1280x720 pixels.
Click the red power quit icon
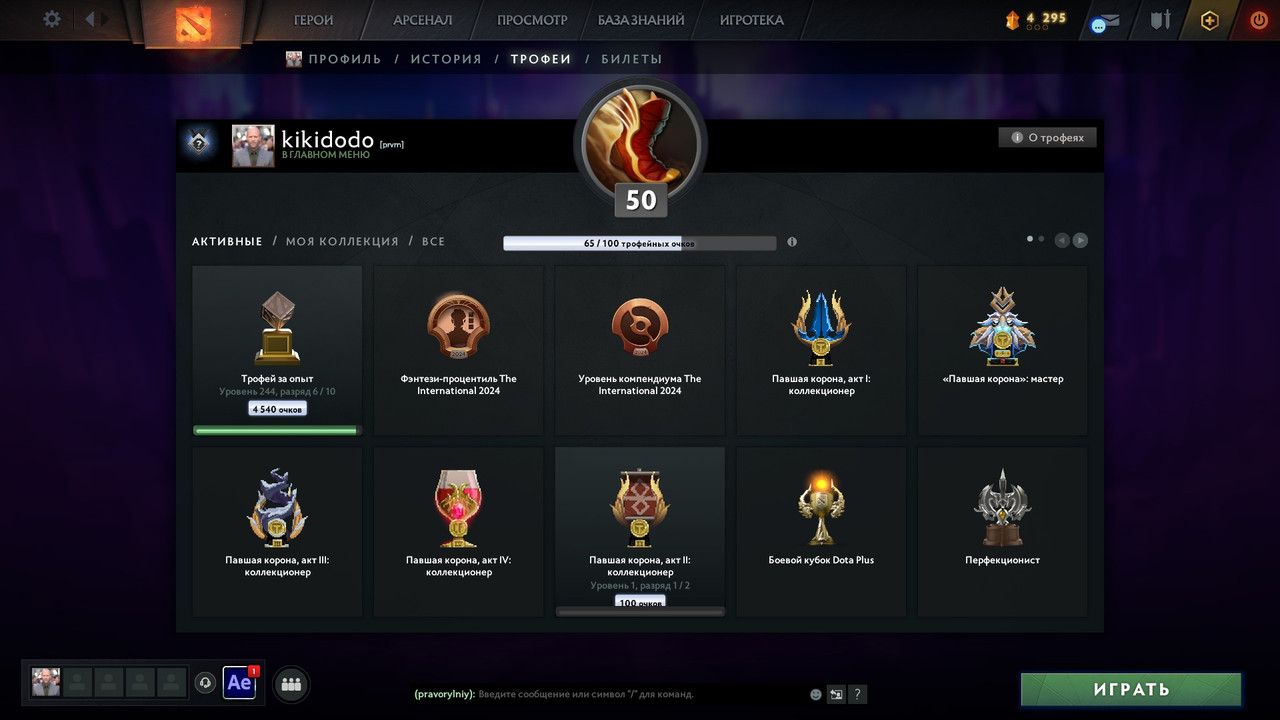pyautogui.click(x=1259, y=20)
